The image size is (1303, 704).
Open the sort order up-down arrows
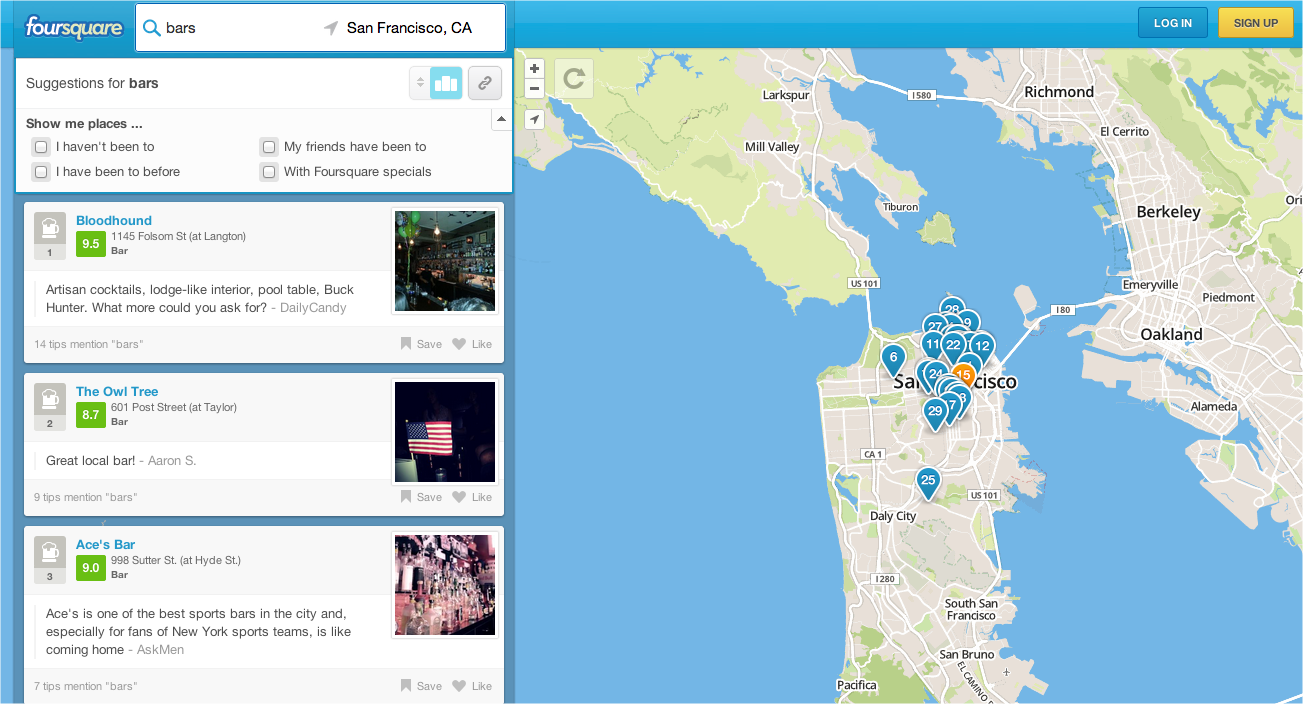click(420, 83)
